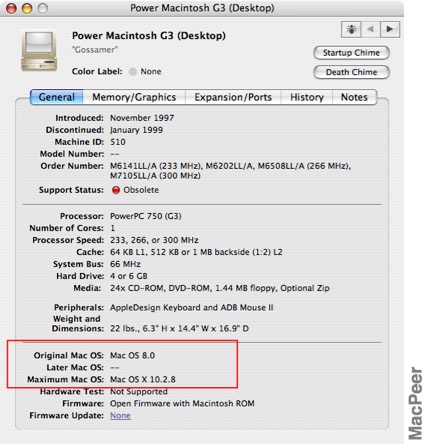Click the red Obsolete status indicator
Screen dimensions: 426x444
(x=116, y=190)
